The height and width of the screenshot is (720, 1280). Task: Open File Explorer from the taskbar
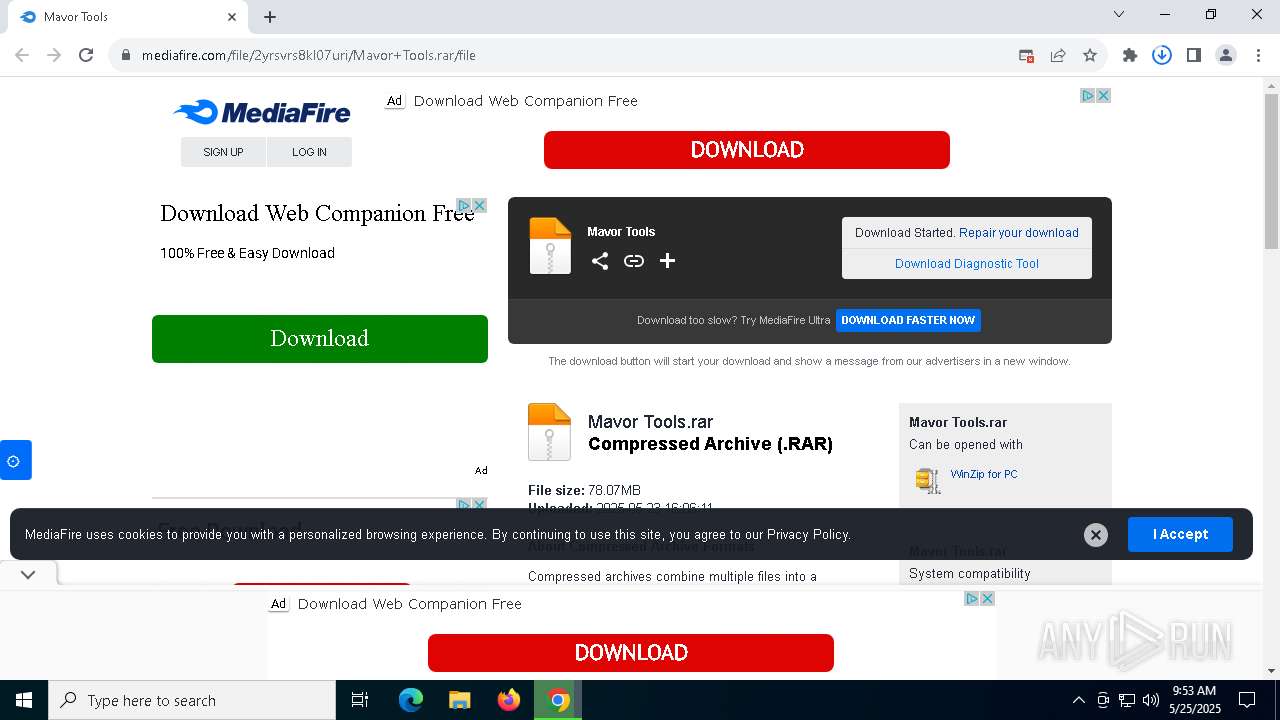coord(460,700)
